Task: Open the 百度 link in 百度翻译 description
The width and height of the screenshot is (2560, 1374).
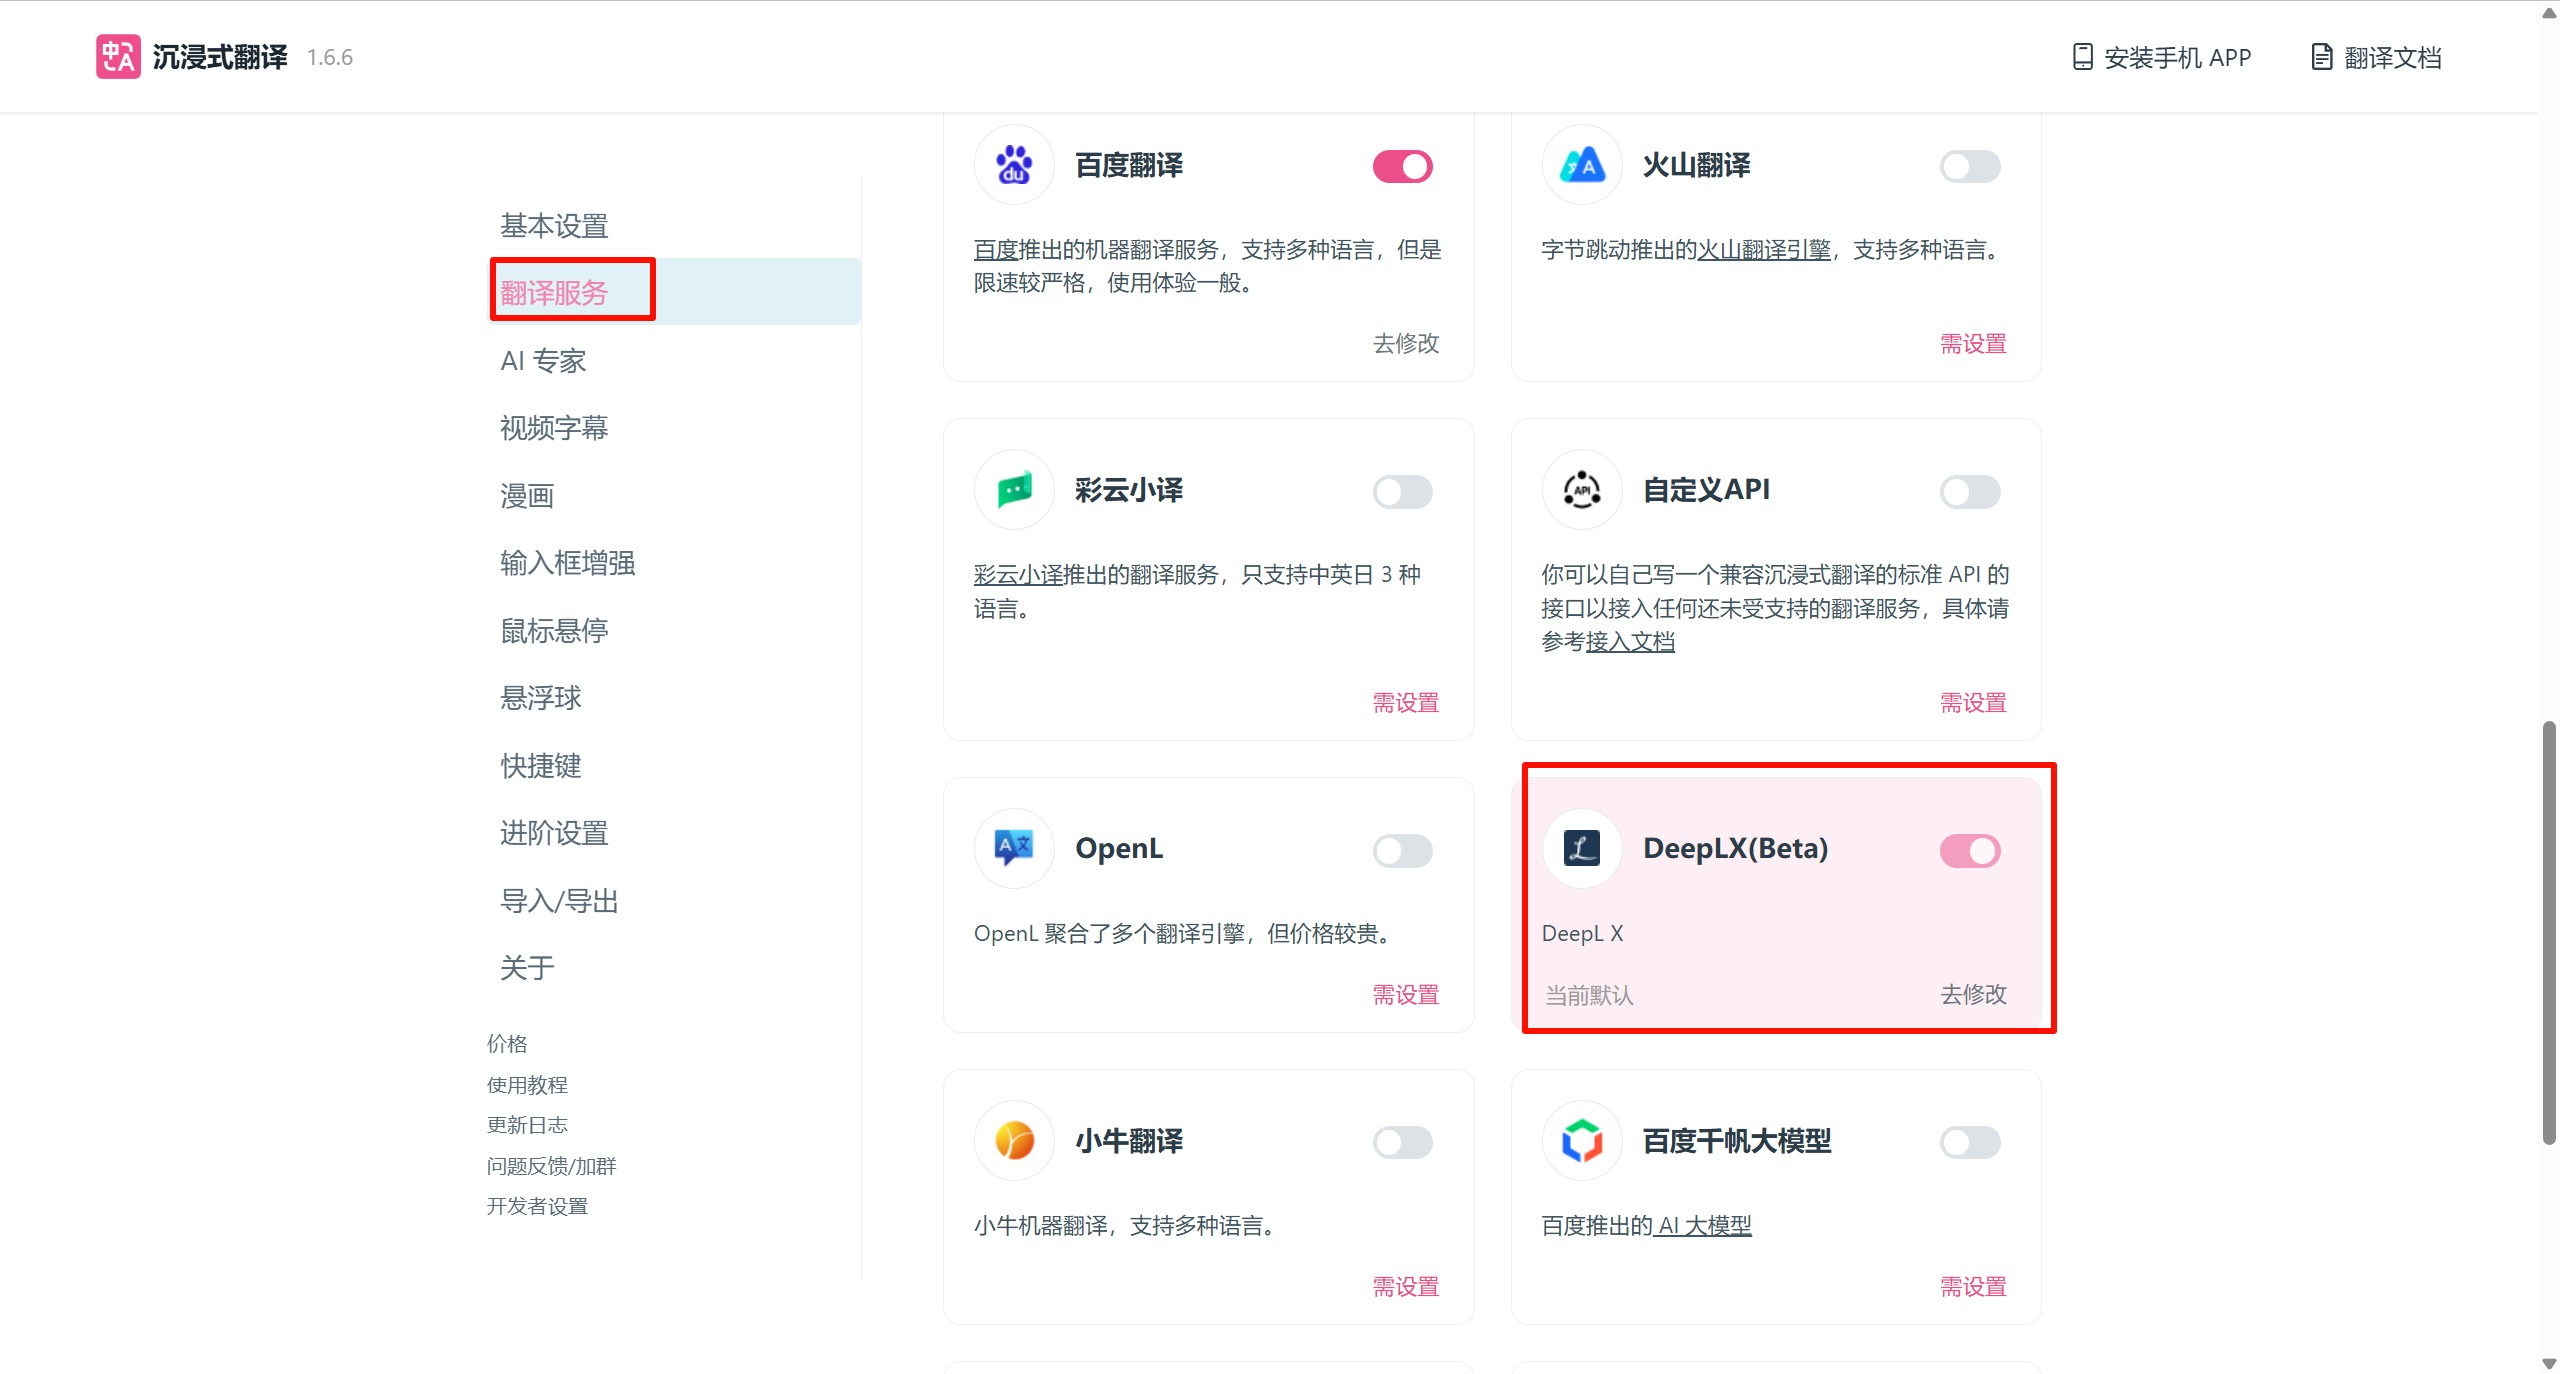Action: 996,250
